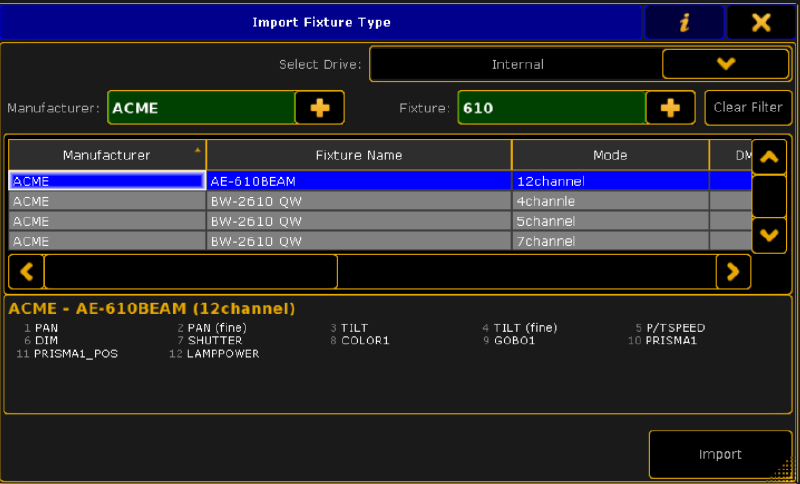The width and height of the screenshot is (800, 484).
Task: Select the BW-2610 QW 4channle row
Action: pos(359,201)
